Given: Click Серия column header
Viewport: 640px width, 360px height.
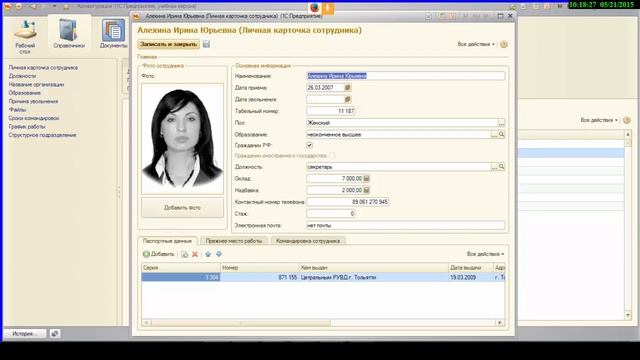Looking at the screenshot, I should coord(181,268).
